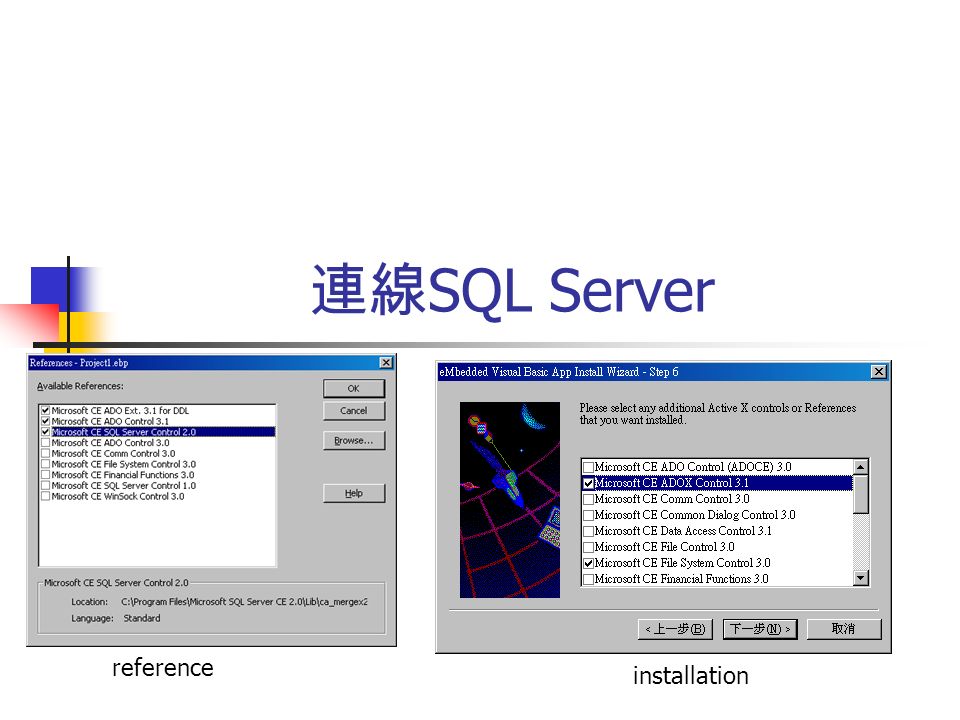This screenshot has width=960, height=720.
Task: Check Microsoft CE Data Access Control 3.1
Action: [588, 531]
